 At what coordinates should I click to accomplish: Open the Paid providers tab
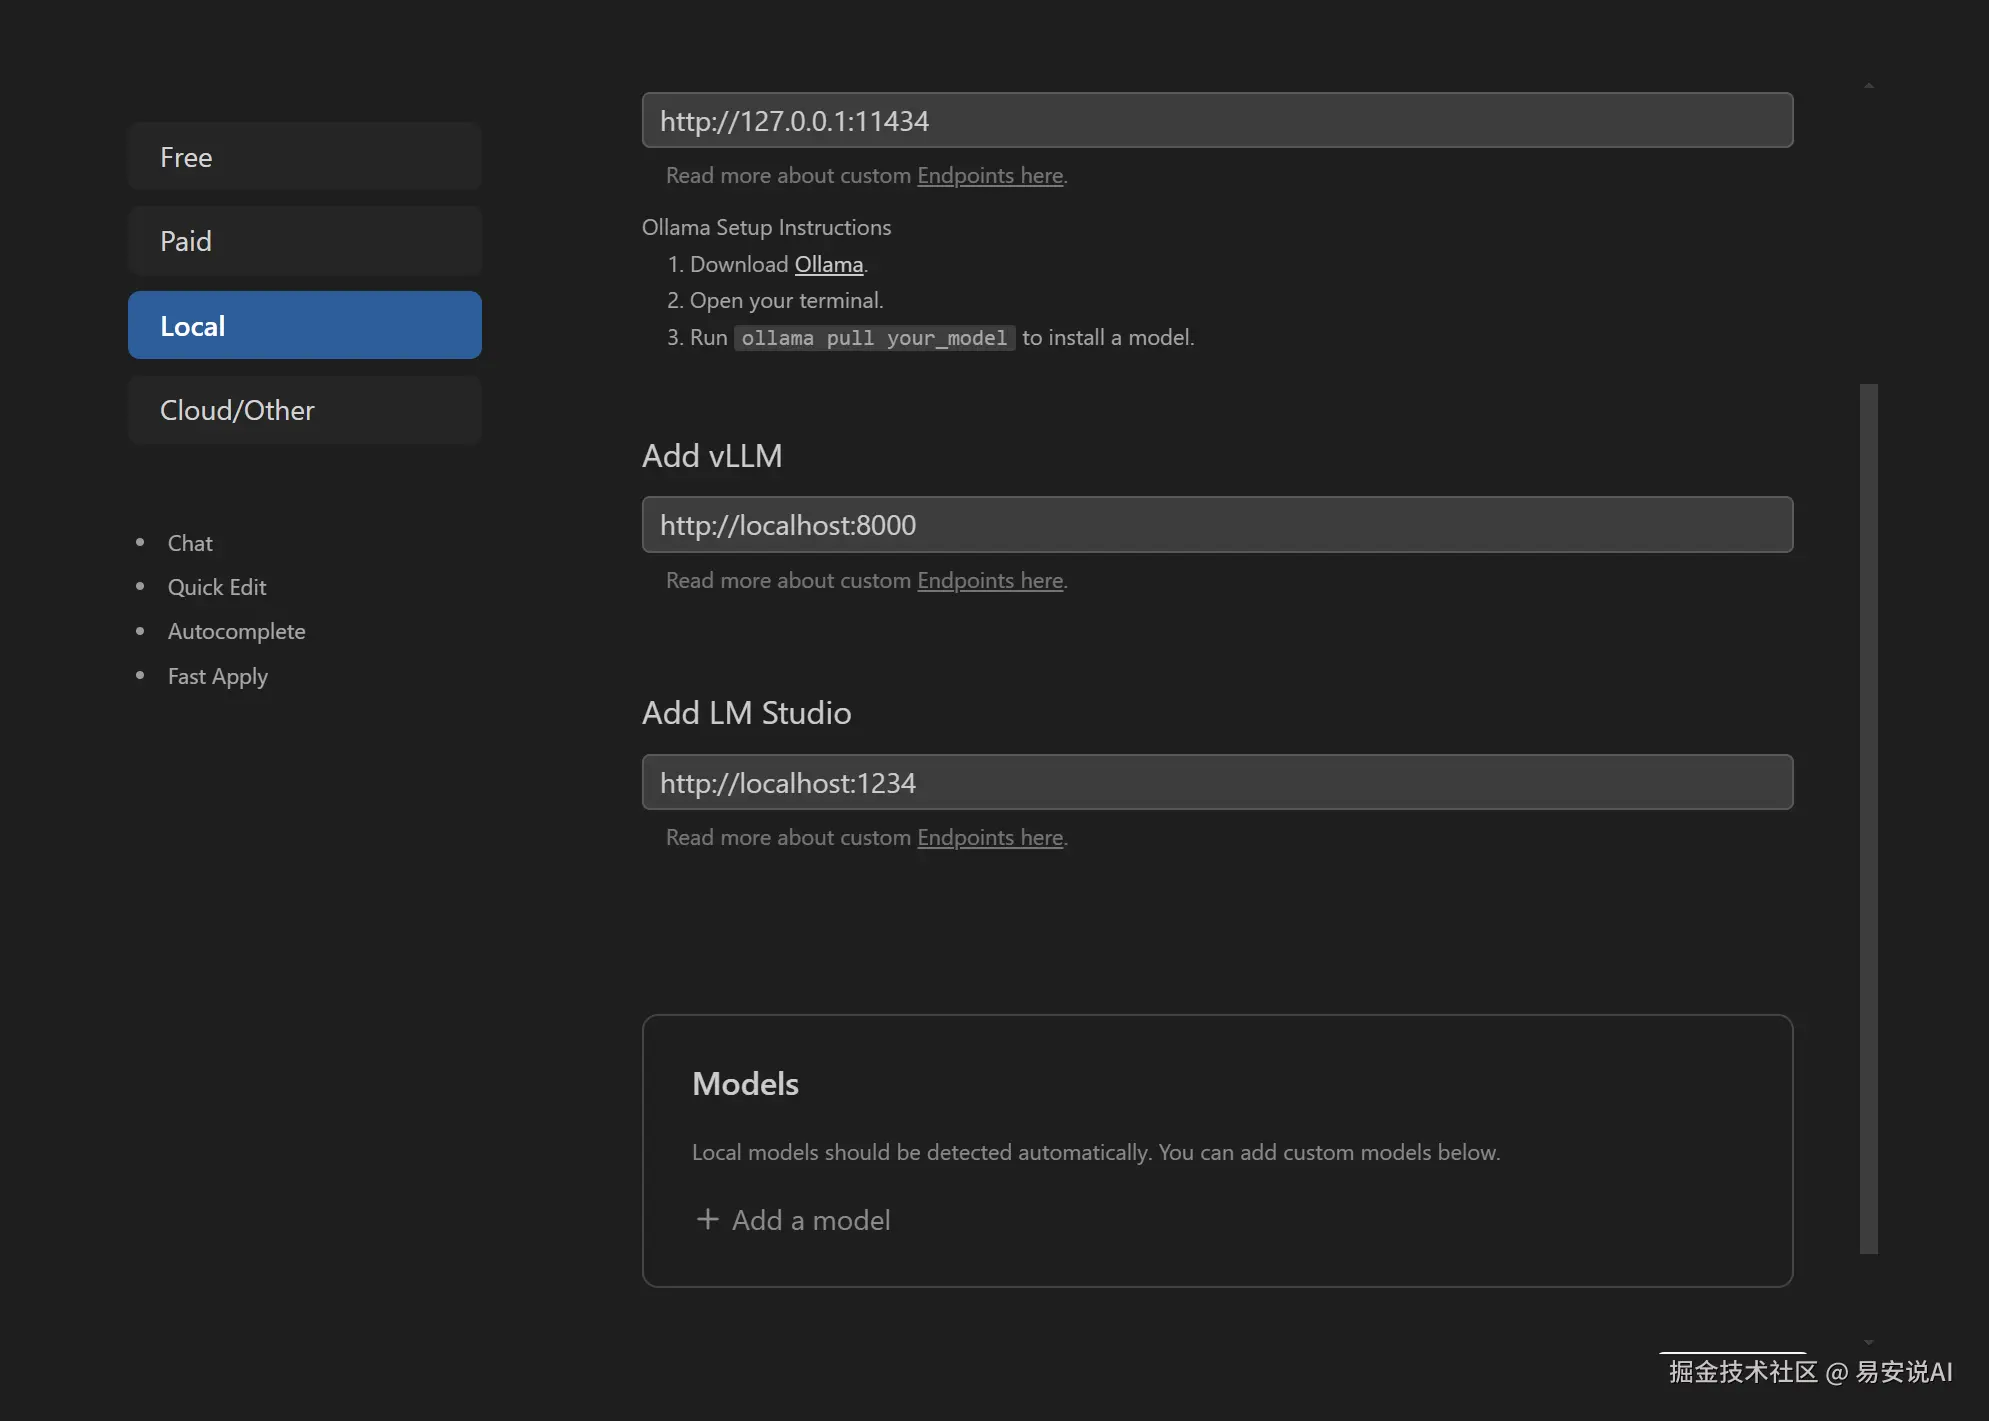[304, 241]
